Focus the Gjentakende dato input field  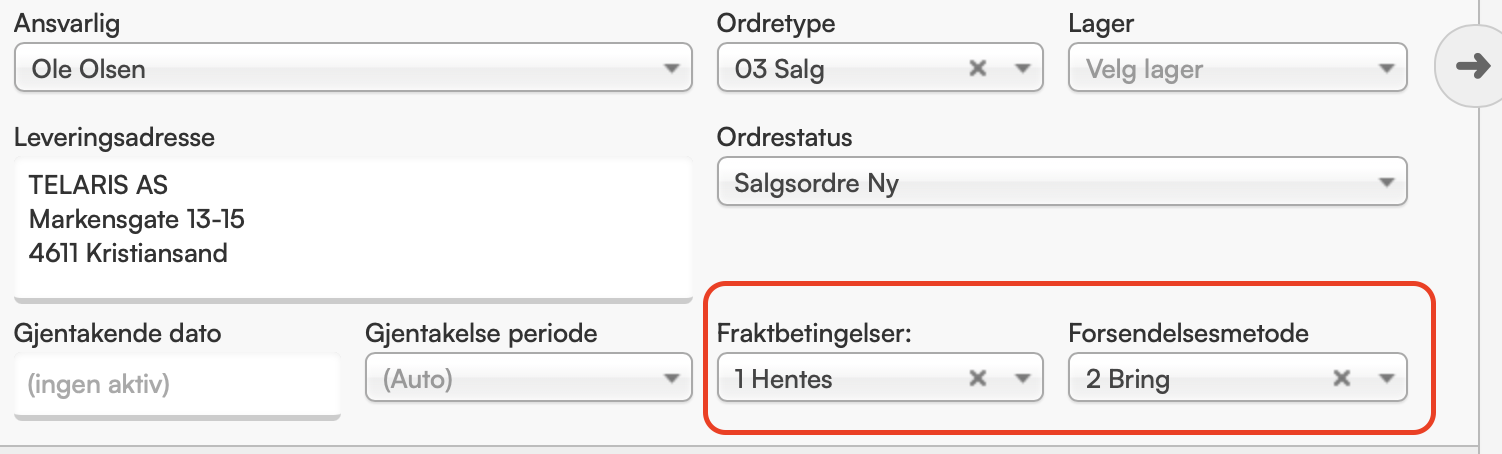pyautogui.click(x=176, y=383)
